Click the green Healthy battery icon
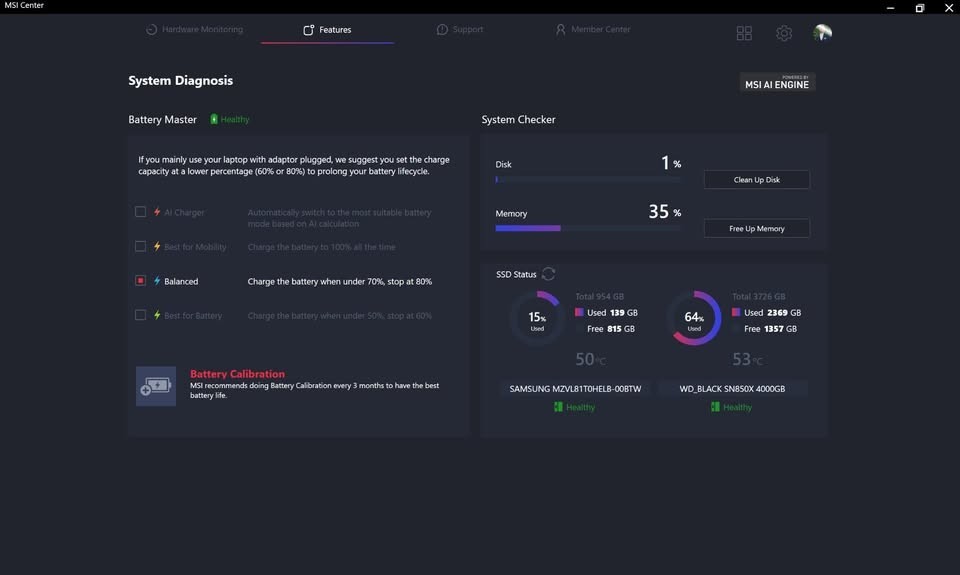This screenshot has width=960, height=575. click(214, 119)
